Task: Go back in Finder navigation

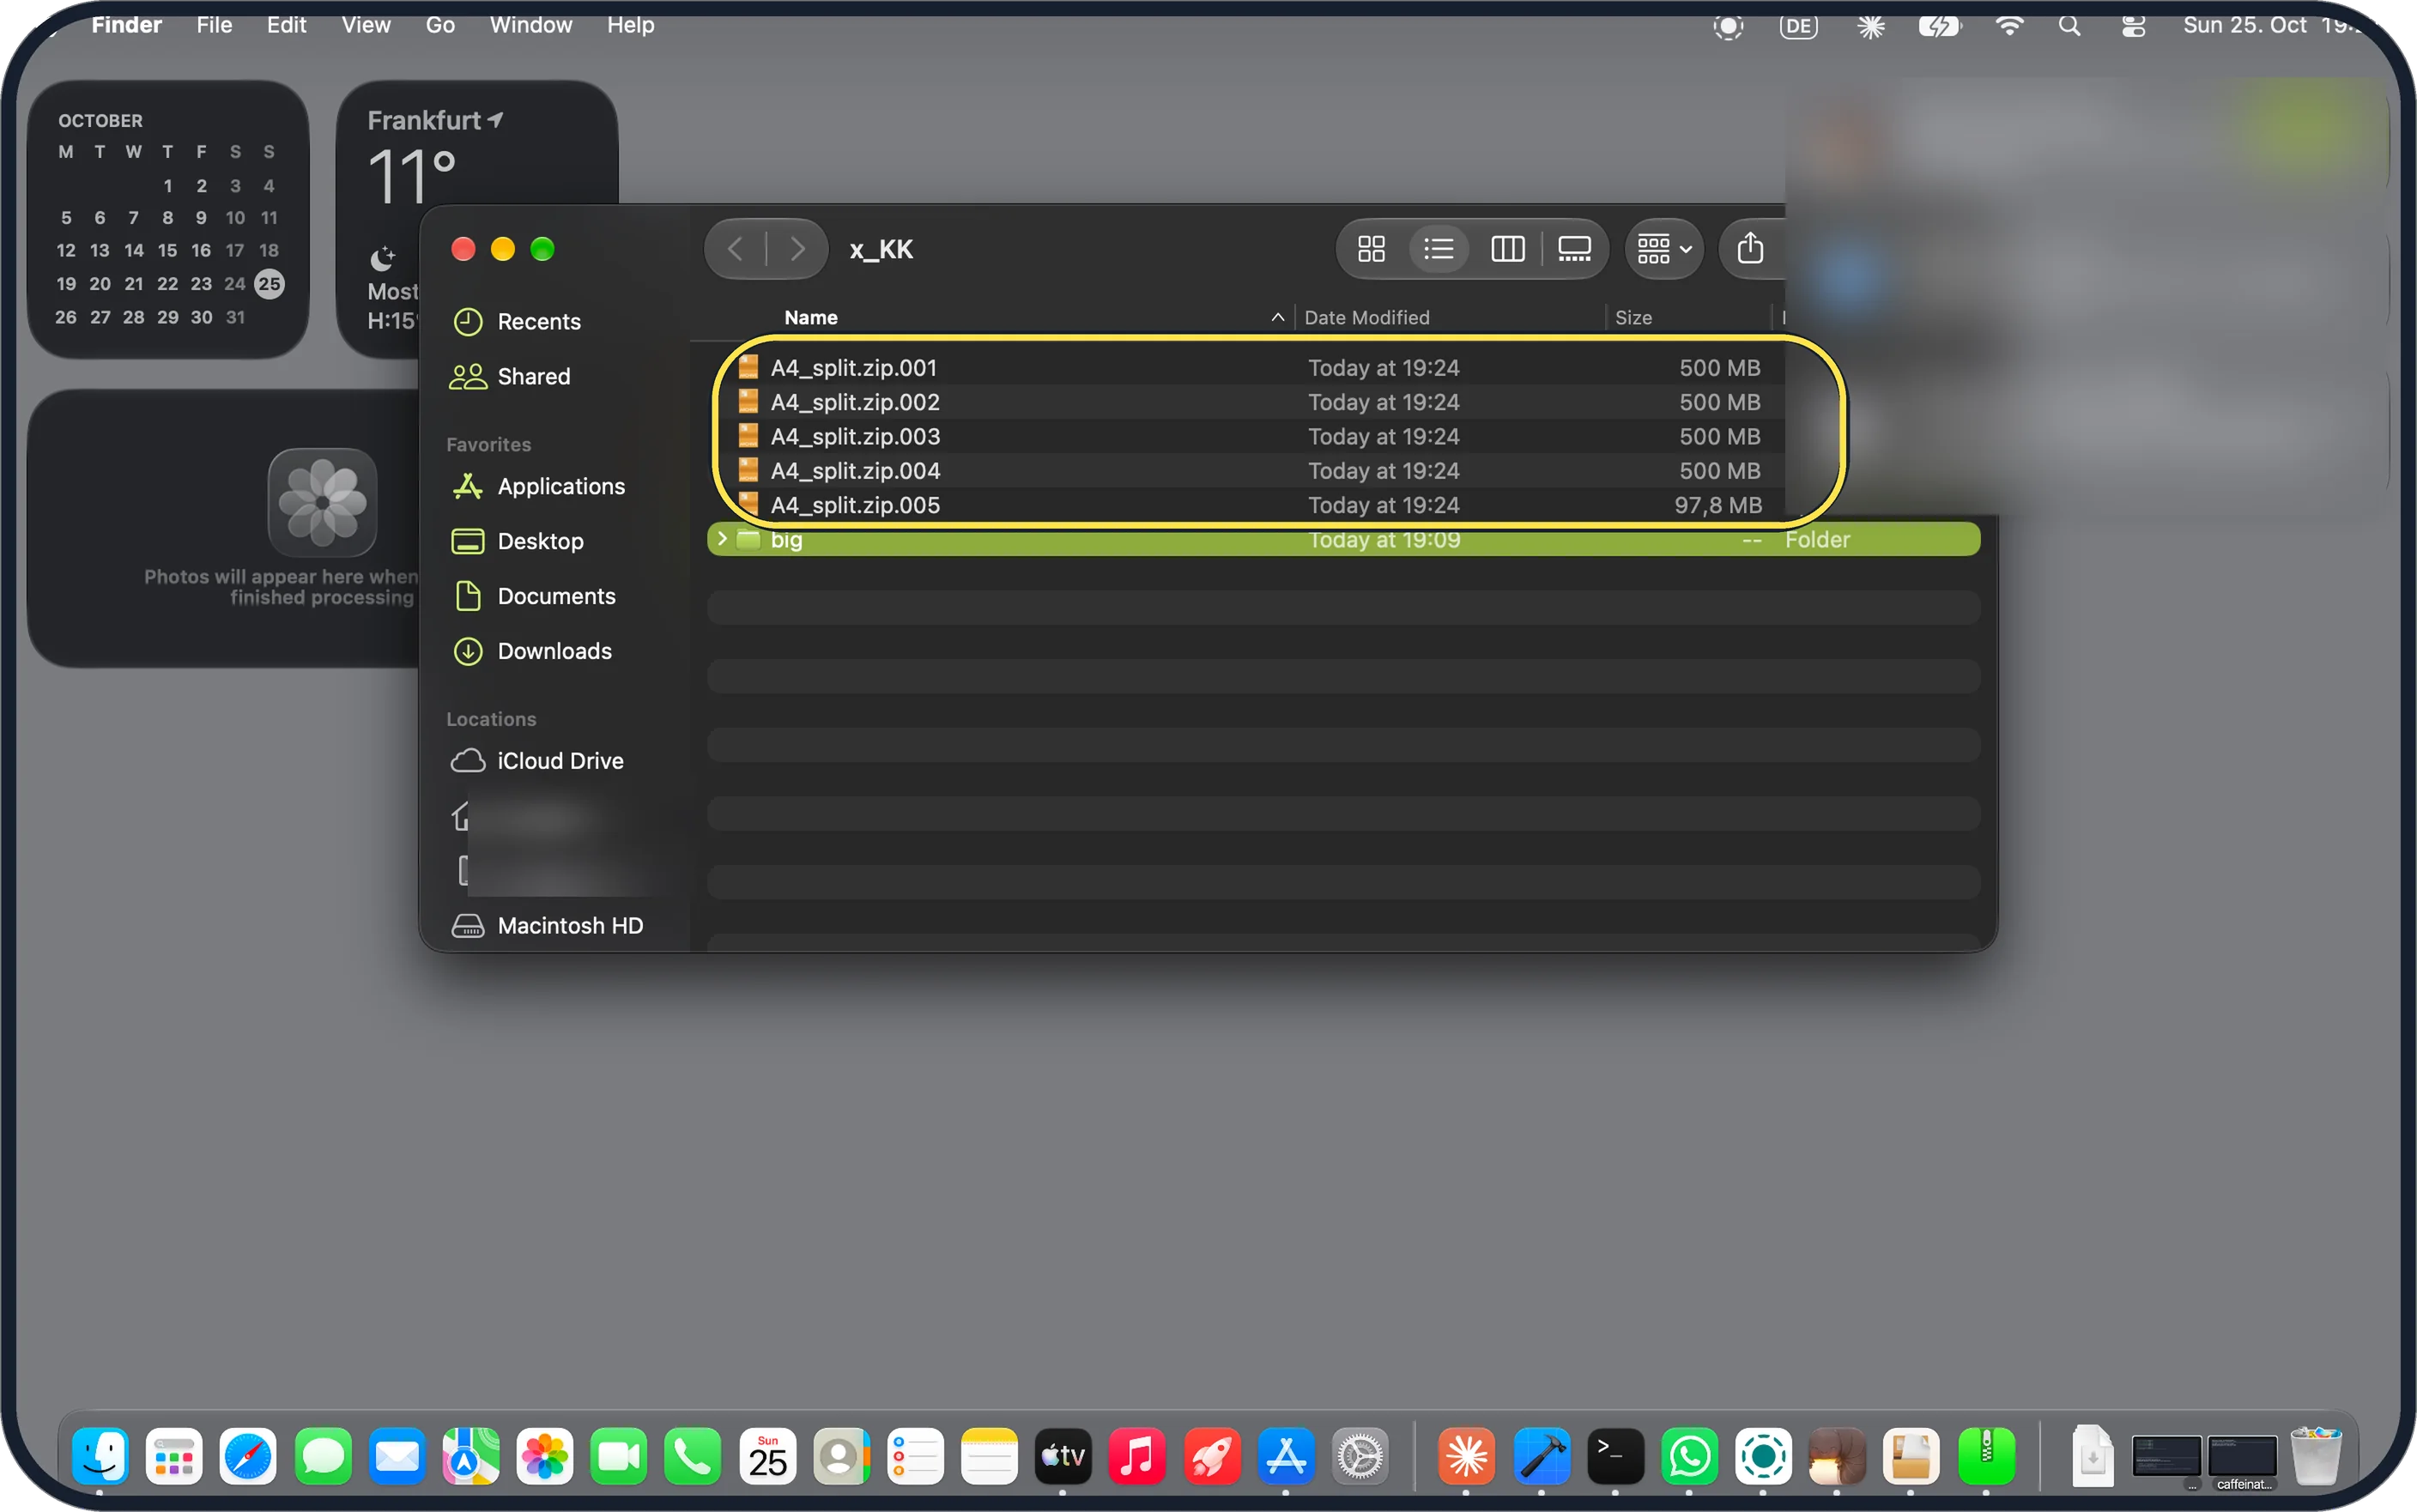Action: (735, 248)
